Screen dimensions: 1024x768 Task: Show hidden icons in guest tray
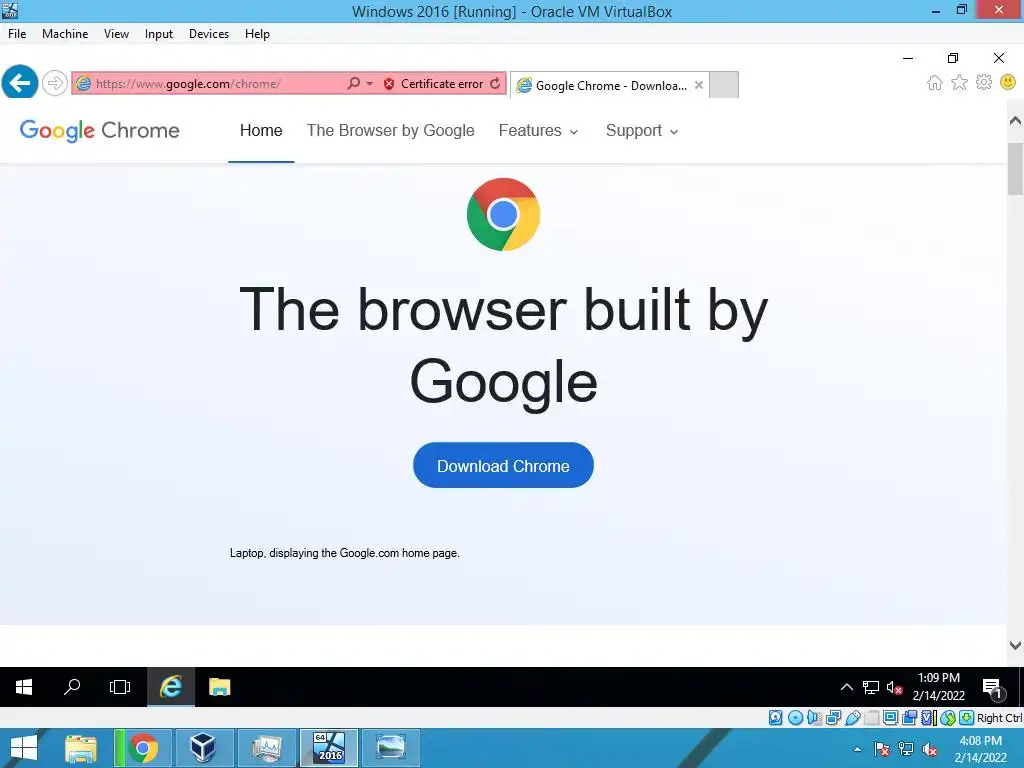(x=846, y=687)
